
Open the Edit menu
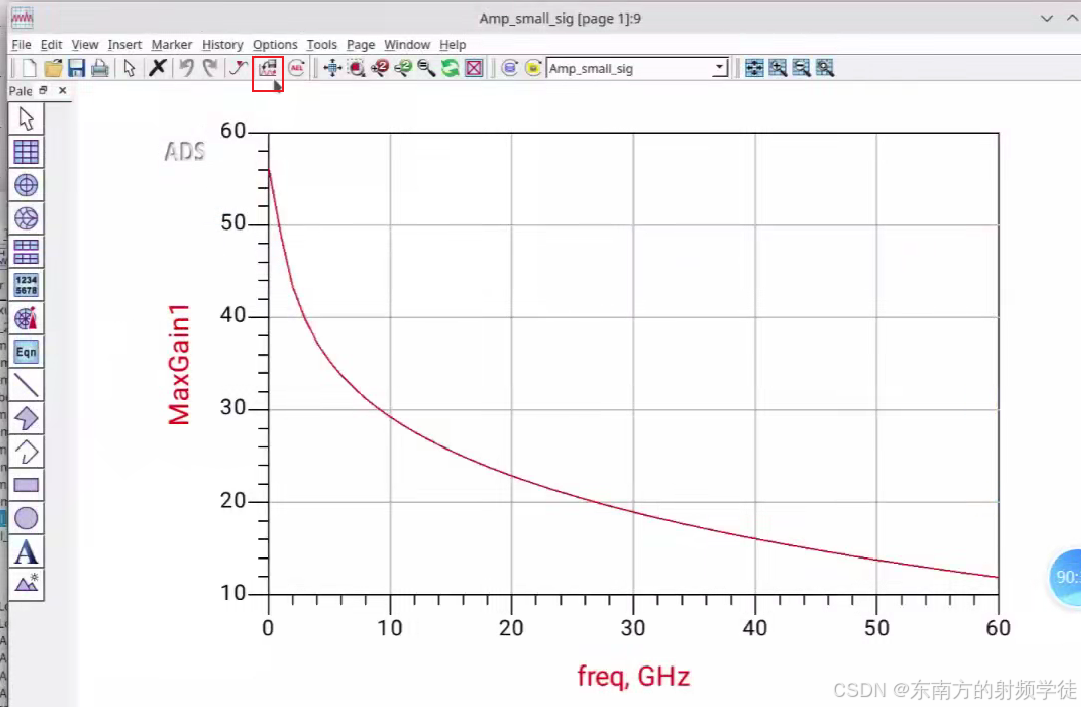tap(51, 44)
